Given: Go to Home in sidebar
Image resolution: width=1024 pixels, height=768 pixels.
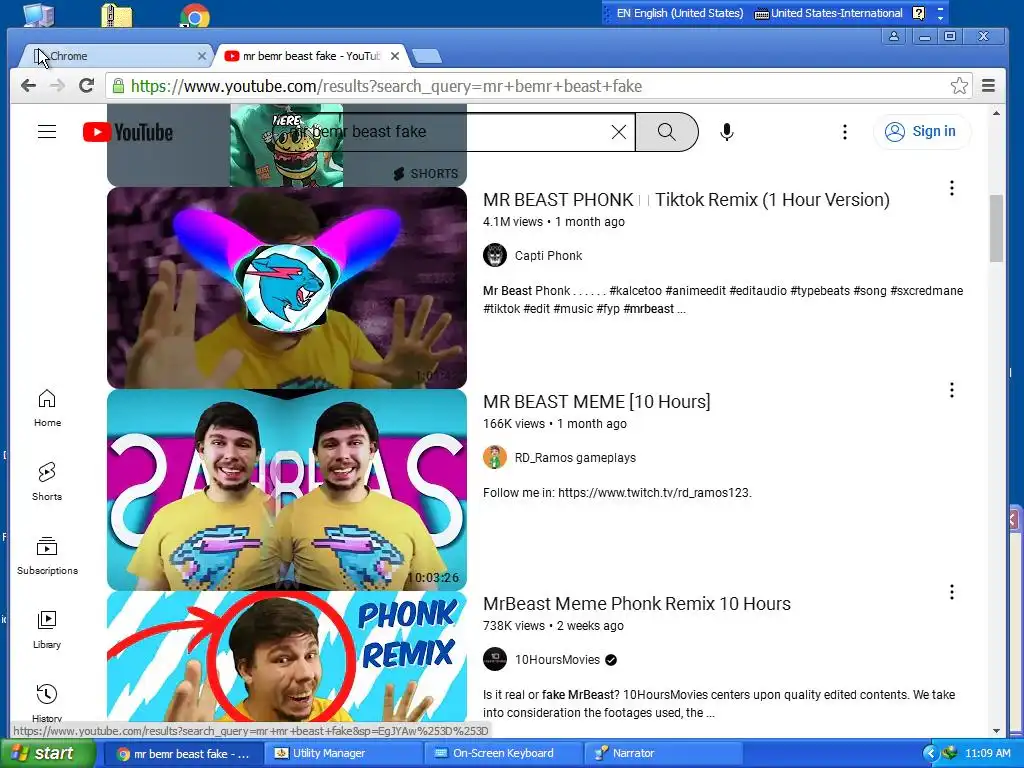Looking at the screenshot, I should pos(47,408).
